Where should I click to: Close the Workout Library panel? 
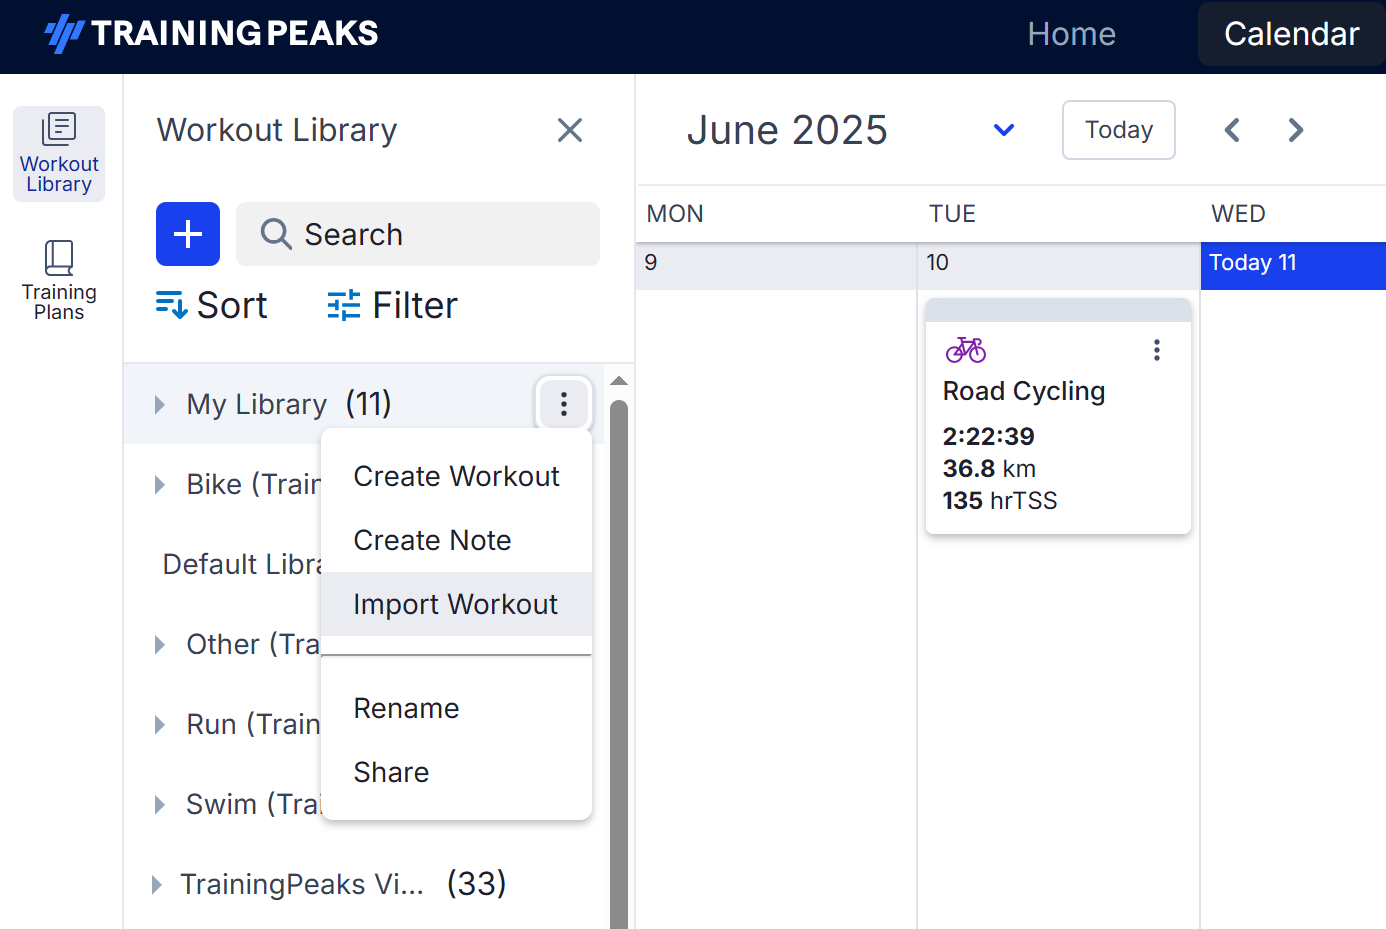coord(570,130)
